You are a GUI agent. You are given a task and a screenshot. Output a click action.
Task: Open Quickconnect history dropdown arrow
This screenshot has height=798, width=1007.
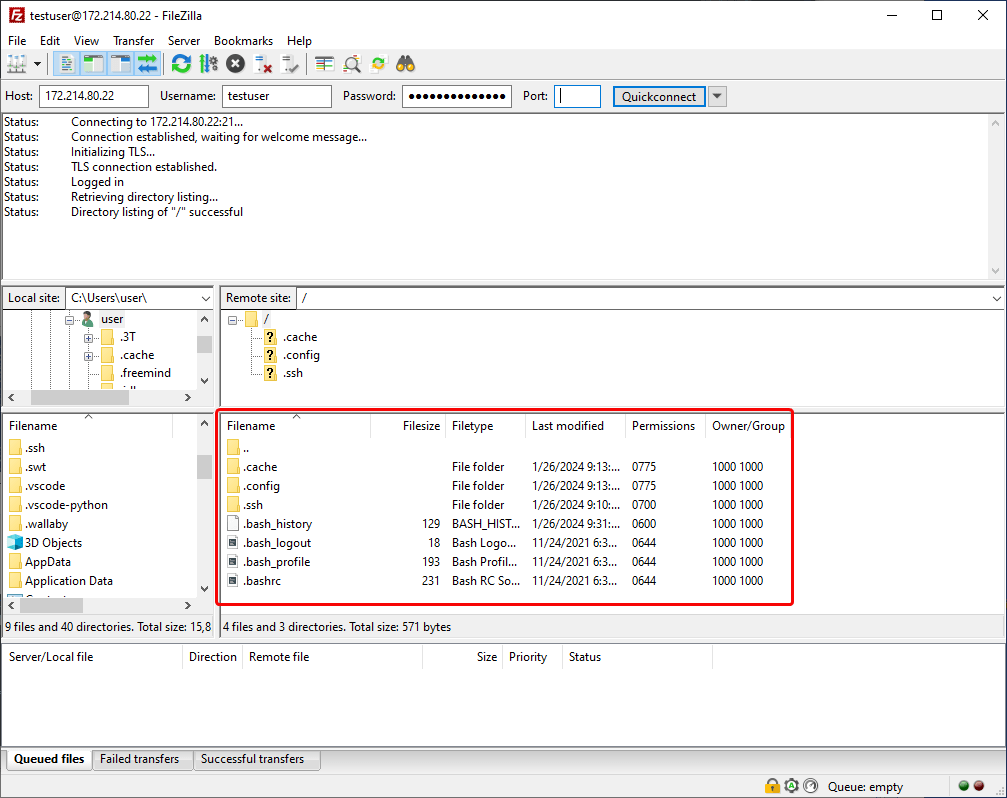[717, 96]
